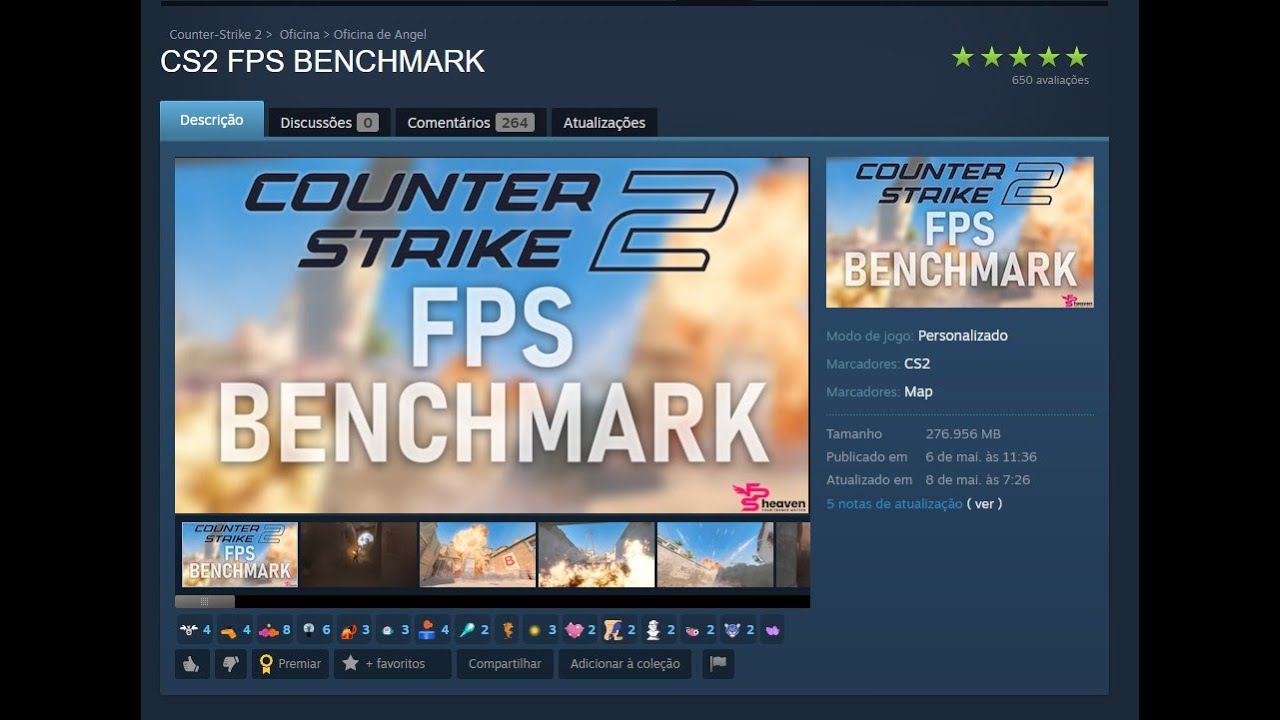Click the thumbnail strip horizontal scrollbar handle
The image size is (1280, 720).
[x=205, y=602]
